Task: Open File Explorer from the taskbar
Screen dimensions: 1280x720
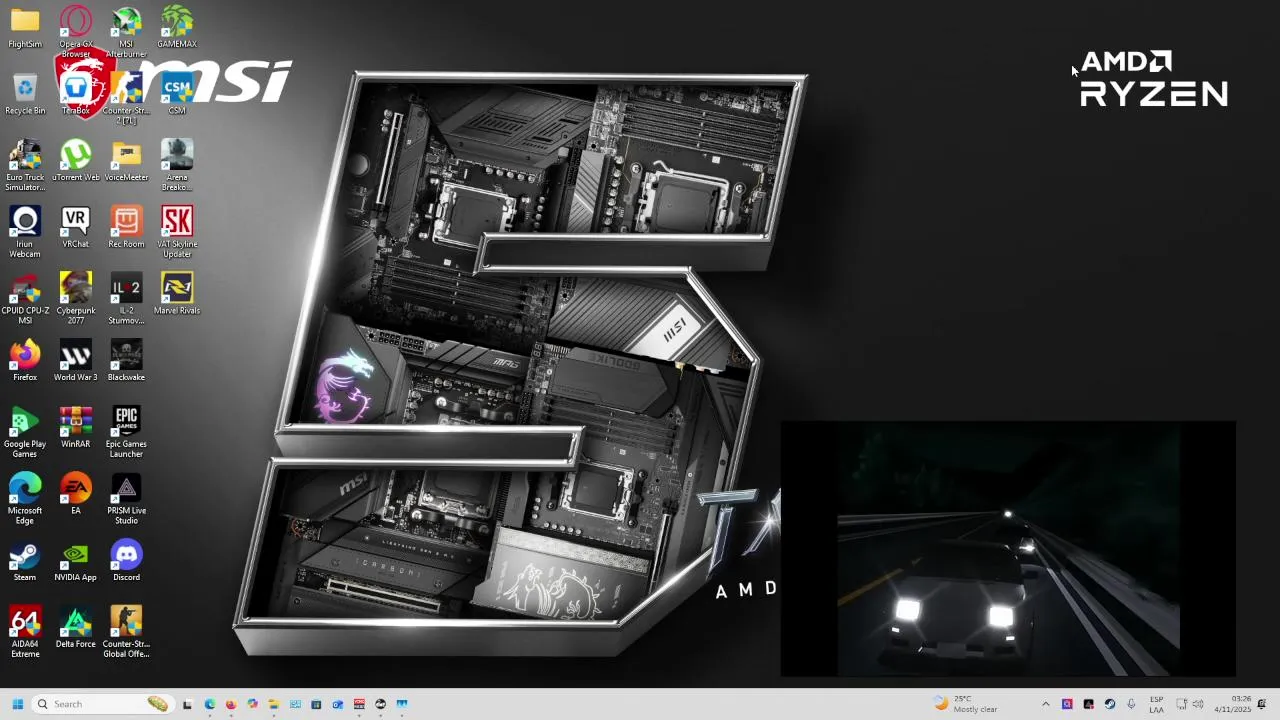Action: tap(273, 704)
